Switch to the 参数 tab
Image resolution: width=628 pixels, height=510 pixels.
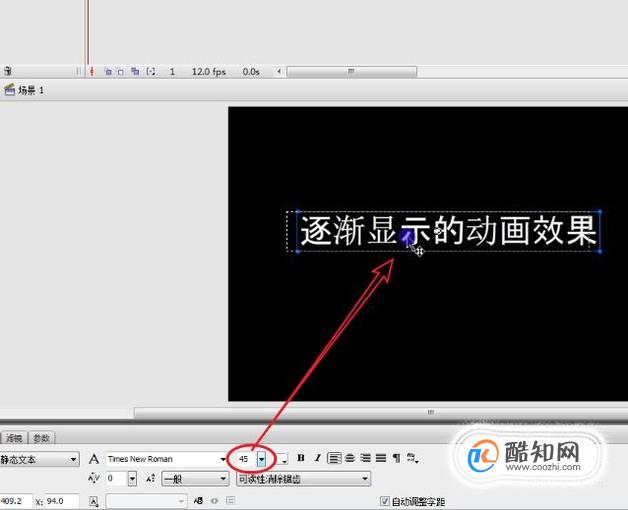coord(42,438)
